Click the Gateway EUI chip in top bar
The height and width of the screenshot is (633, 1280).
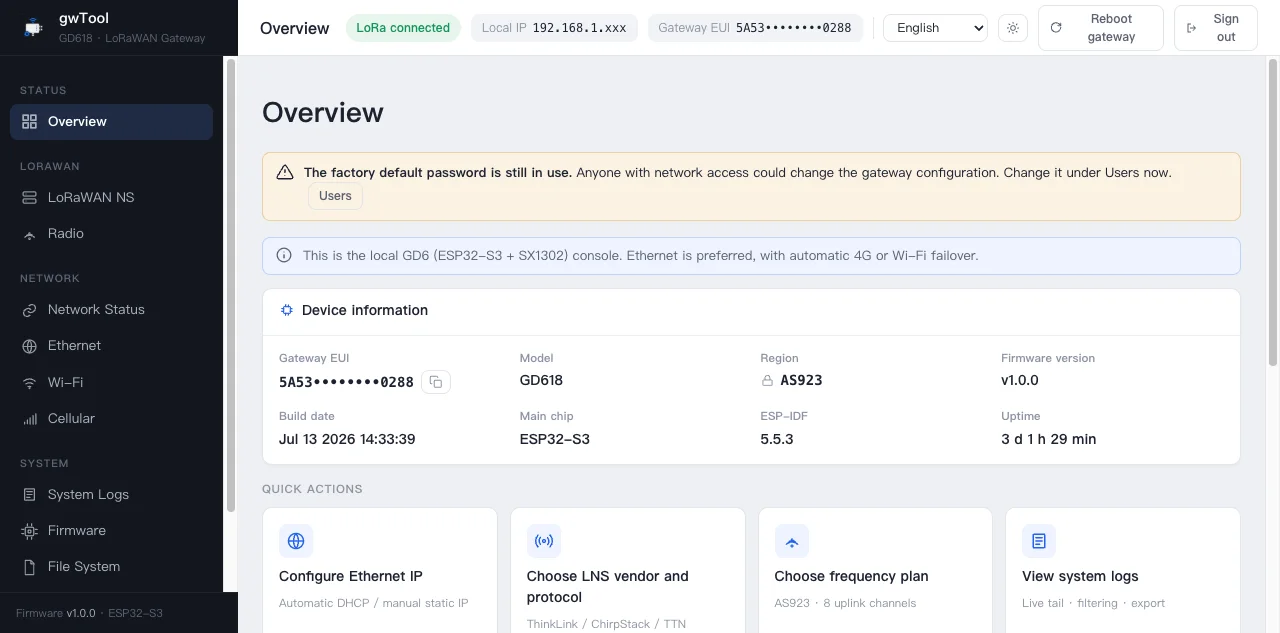[x=755, y=28]
